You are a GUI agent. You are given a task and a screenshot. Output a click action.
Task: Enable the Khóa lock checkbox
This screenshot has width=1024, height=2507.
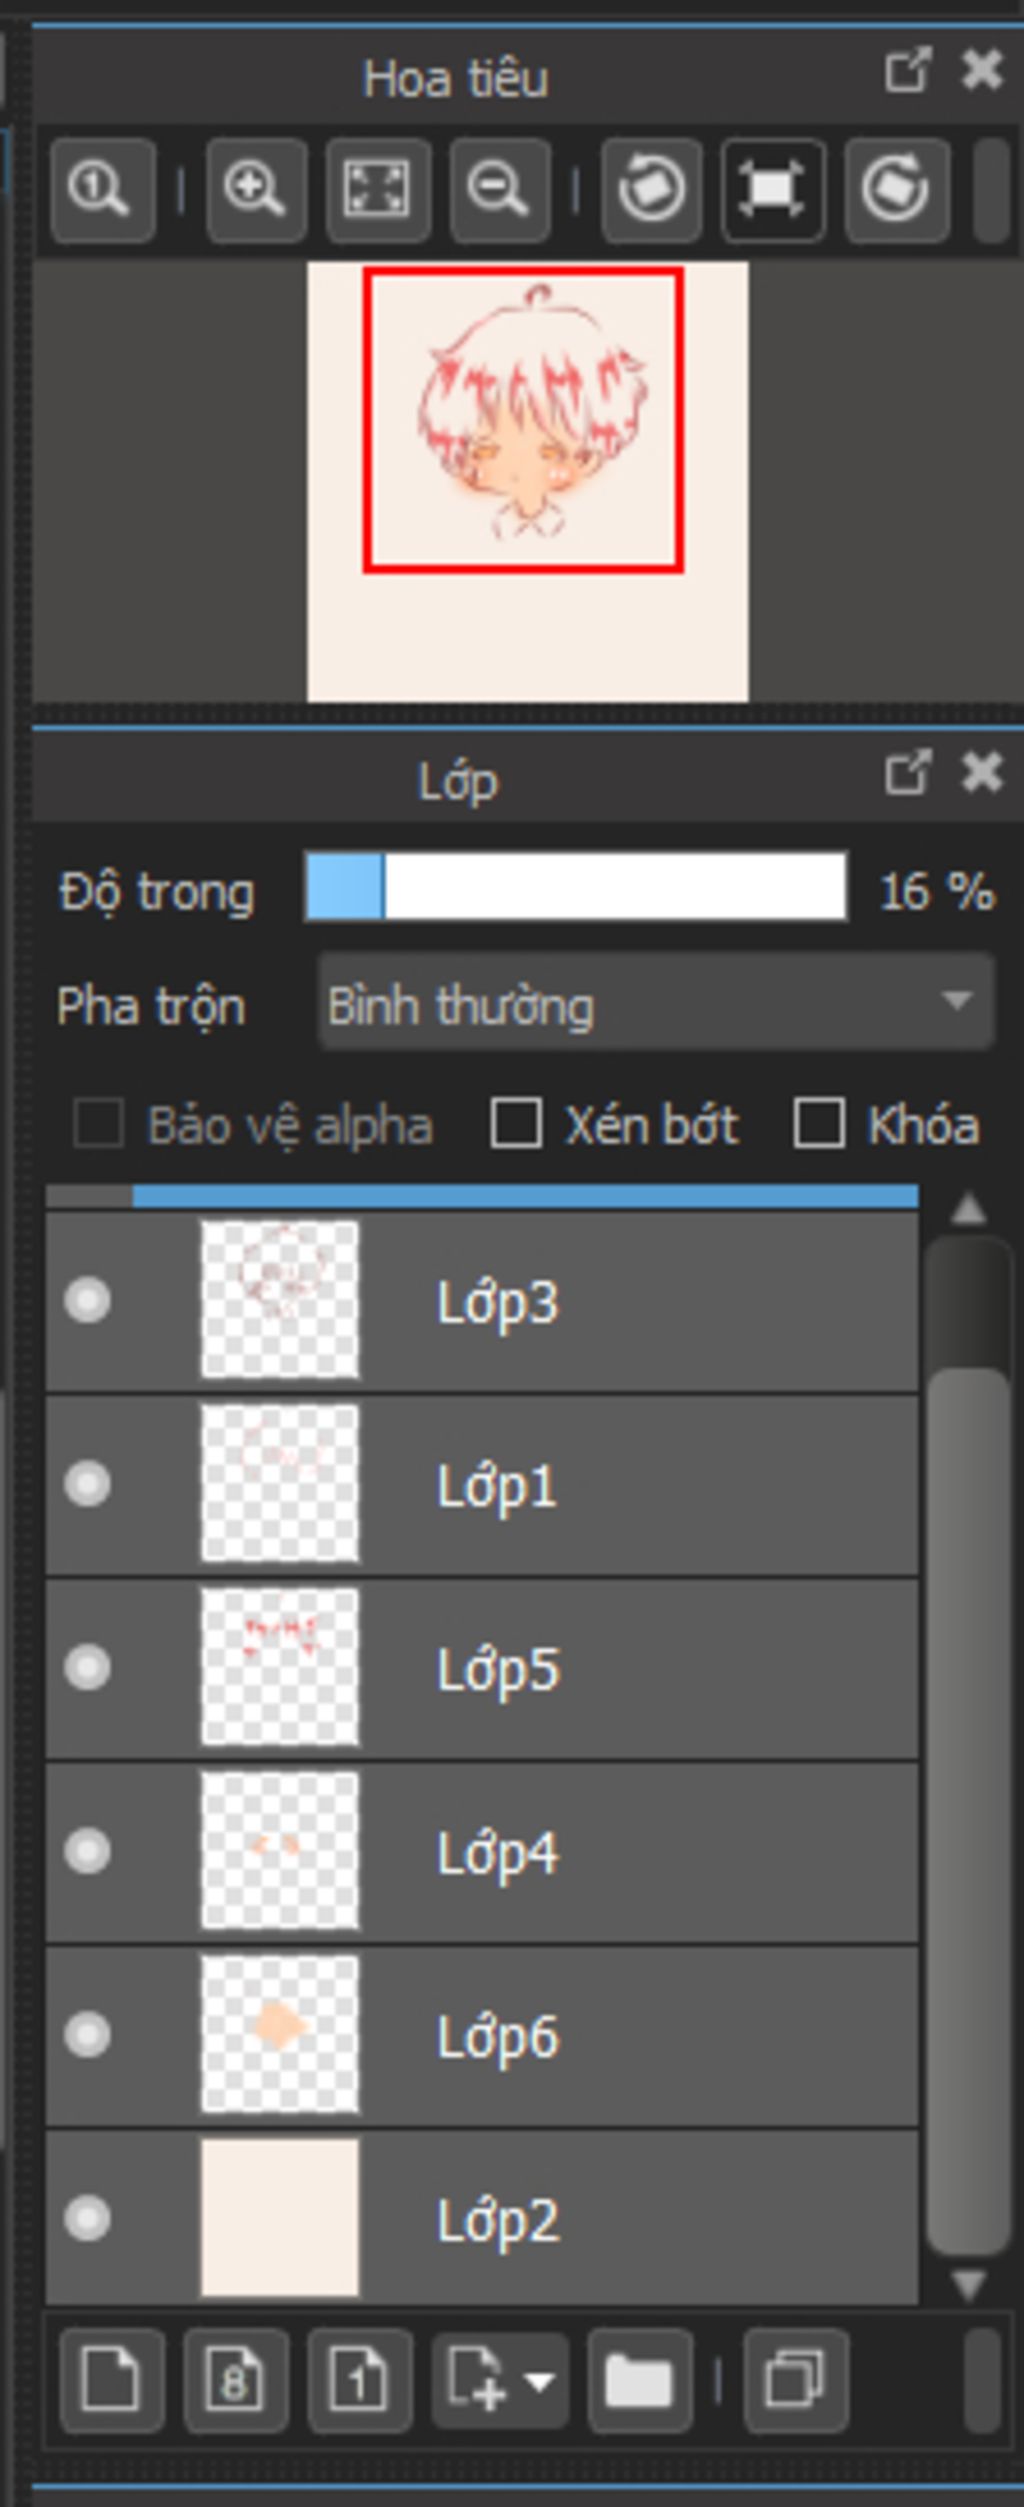click(819, 1123)
